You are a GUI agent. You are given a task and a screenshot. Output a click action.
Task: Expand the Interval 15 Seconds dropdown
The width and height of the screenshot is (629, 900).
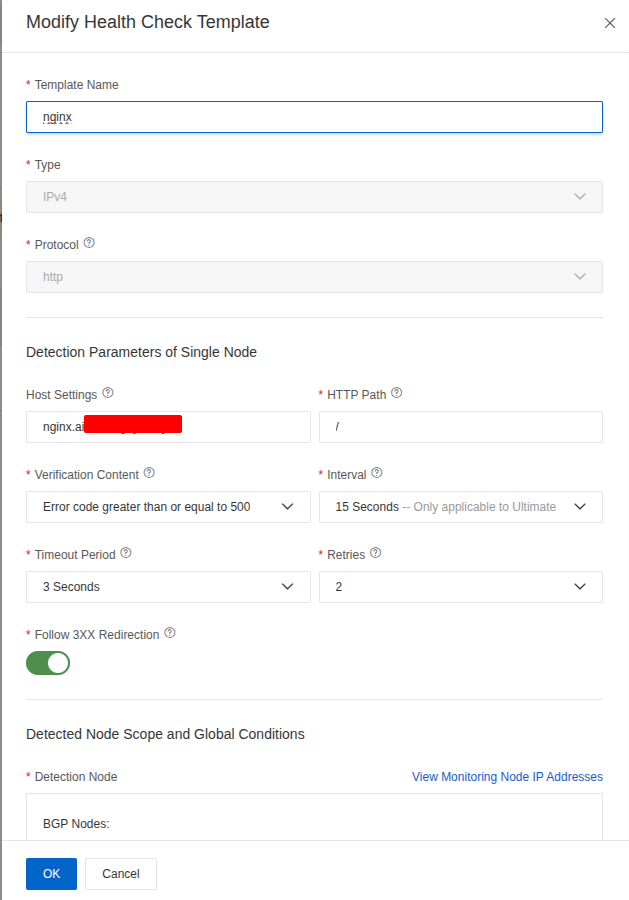pos(460,507)
